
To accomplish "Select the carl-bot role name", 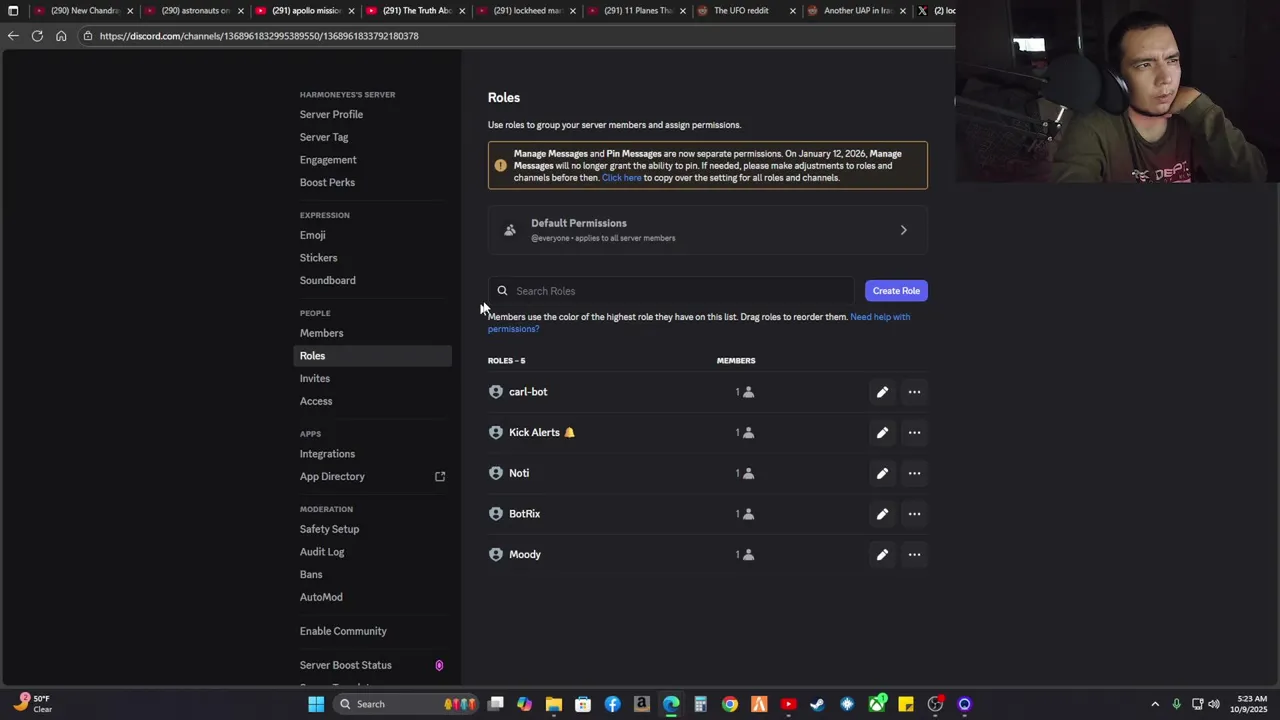I will point(528,392).
